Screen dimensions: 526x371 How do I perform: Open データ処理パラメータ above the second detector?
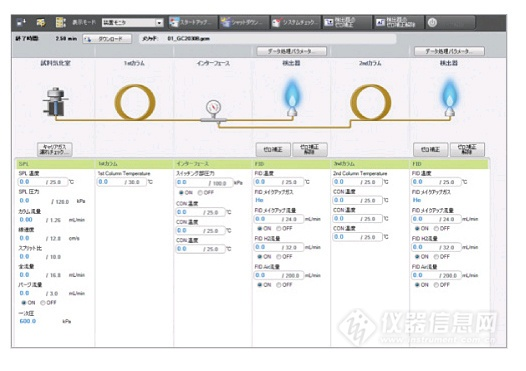click(x=450, y=51)
